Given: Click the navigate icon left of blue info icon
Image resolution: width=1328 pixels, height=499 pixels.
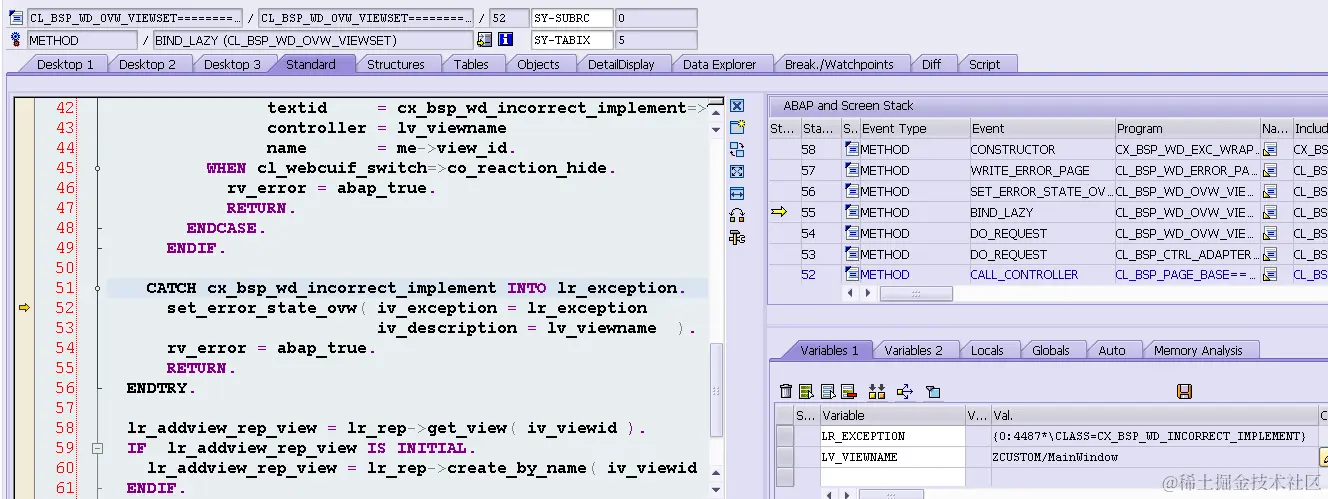Looking at the screenshot, I should (485, 40).
